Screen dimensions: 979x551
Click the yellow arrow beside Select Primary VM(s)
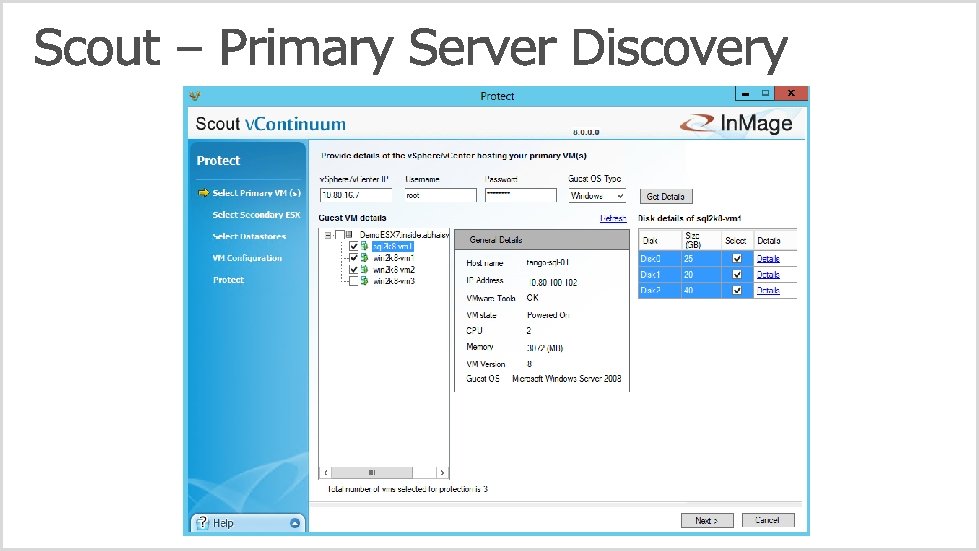204,193
